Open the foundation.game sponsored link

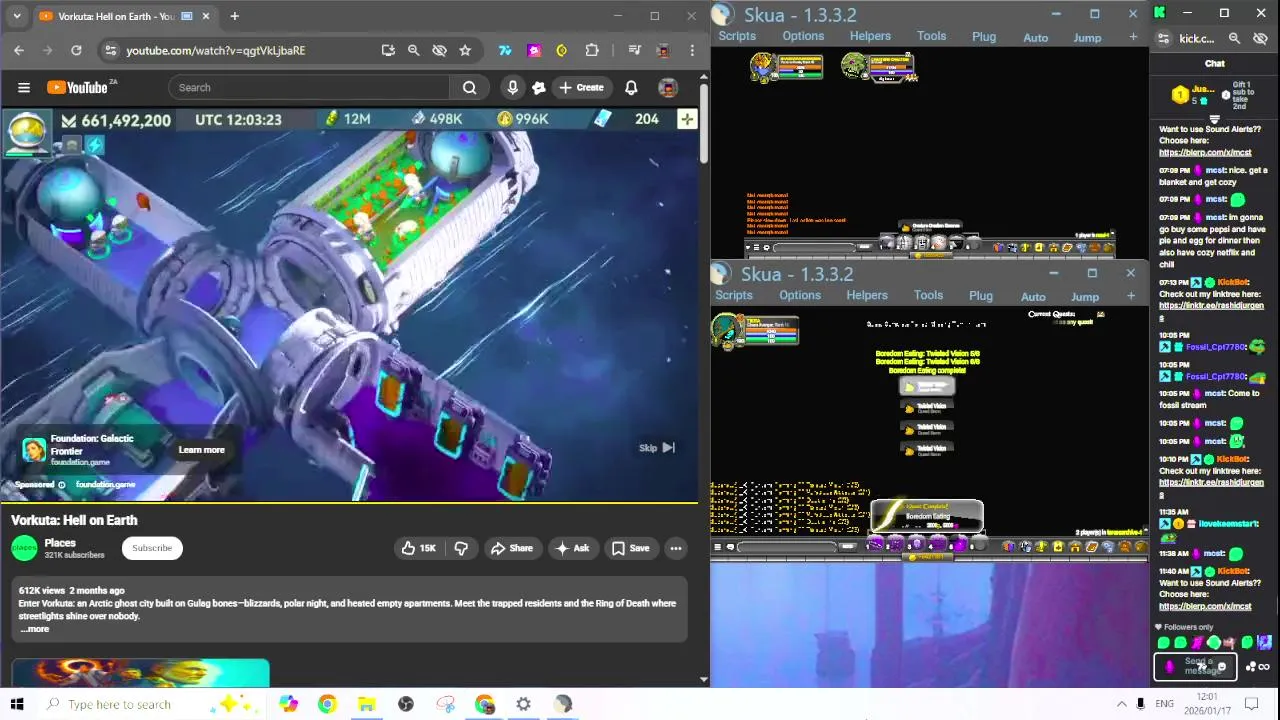point(105,485)
